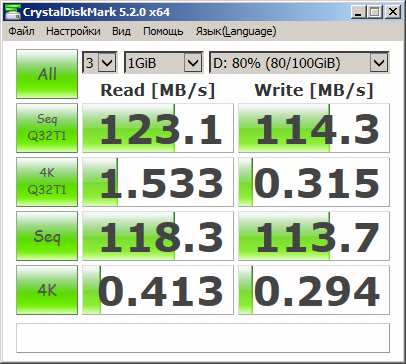Select the 4K read value 0.413

coord(158,290)
